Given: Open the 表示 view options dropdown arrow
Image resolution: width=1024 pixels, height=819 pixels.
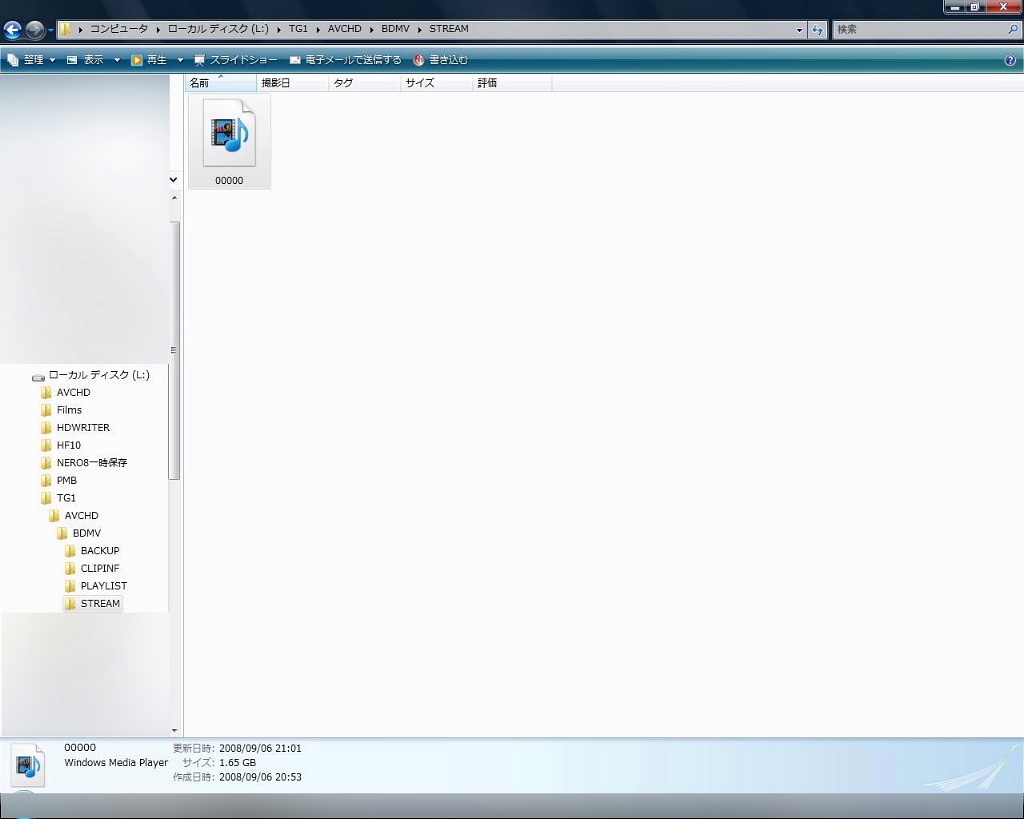Looking at the screenshot, I should (x=117, y=60).
